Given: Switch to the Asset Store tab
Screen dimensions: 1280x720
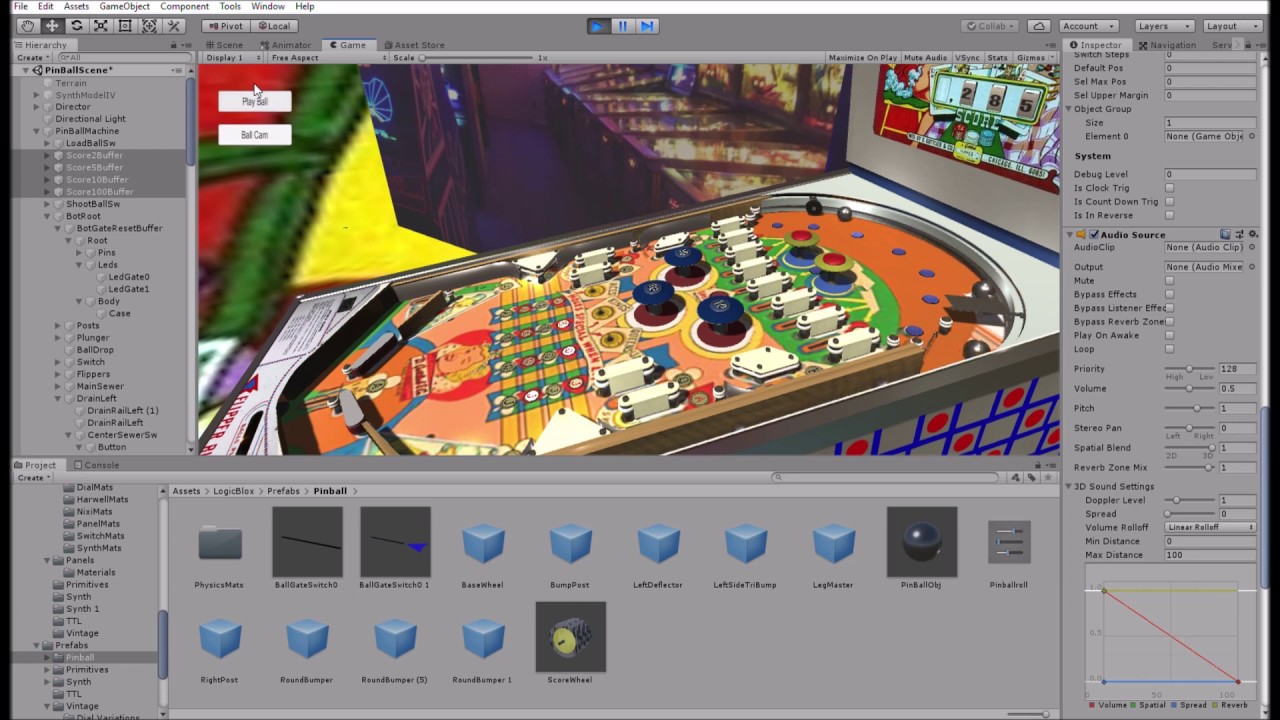Looking at the screenshot, I should [414, 45].
